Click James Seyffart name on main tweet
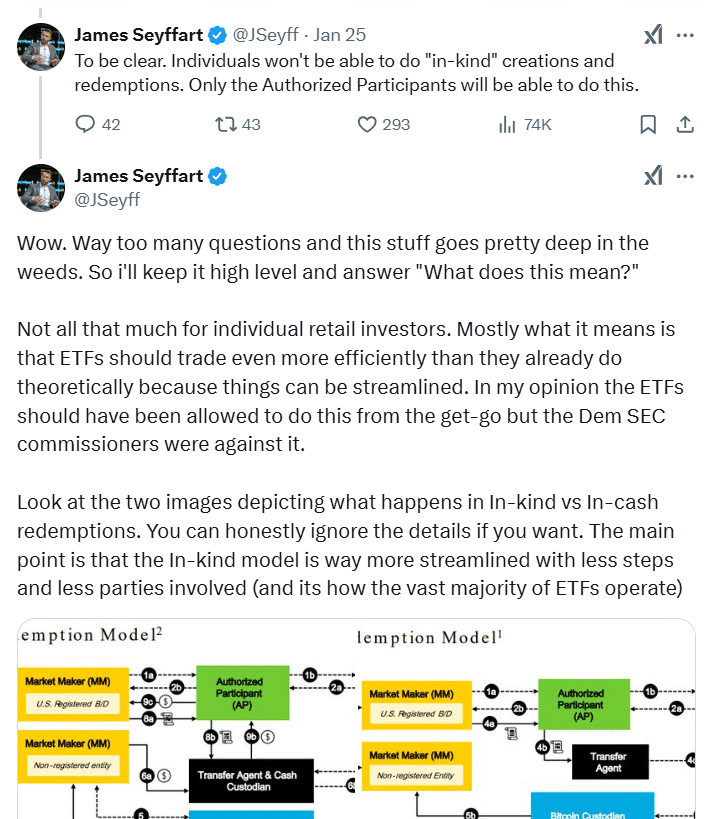This screenshot has height=819, width=715. coord(137,177)
